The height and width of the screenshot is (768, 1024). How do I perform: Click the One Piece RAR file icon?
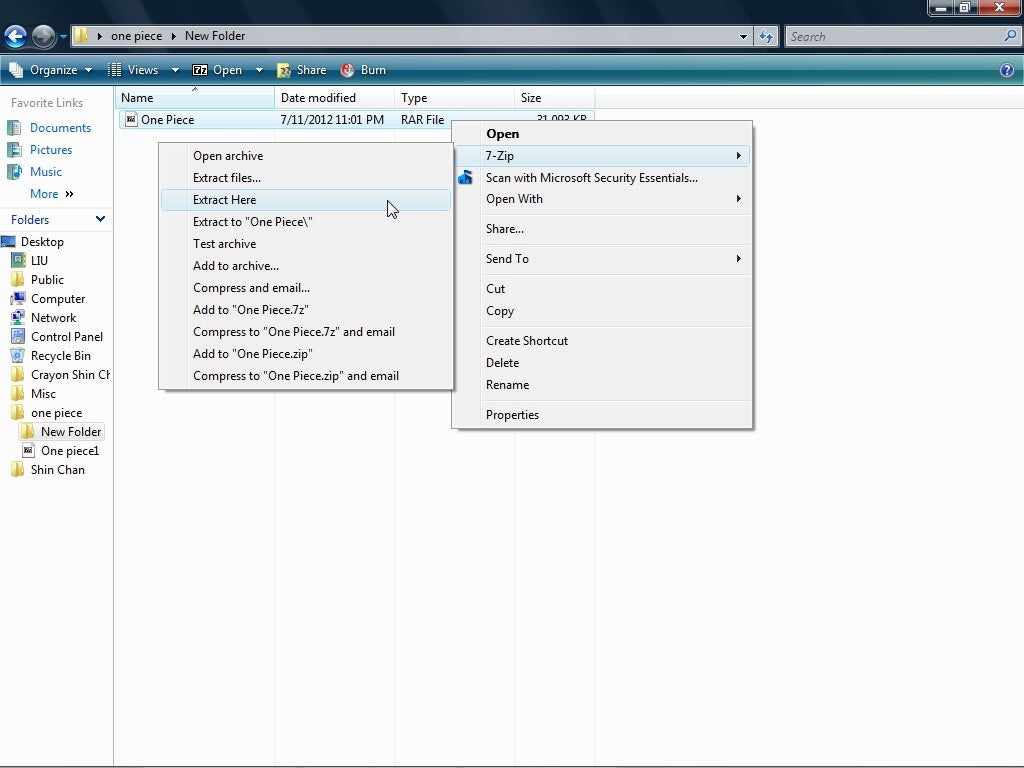click(130, 120)
